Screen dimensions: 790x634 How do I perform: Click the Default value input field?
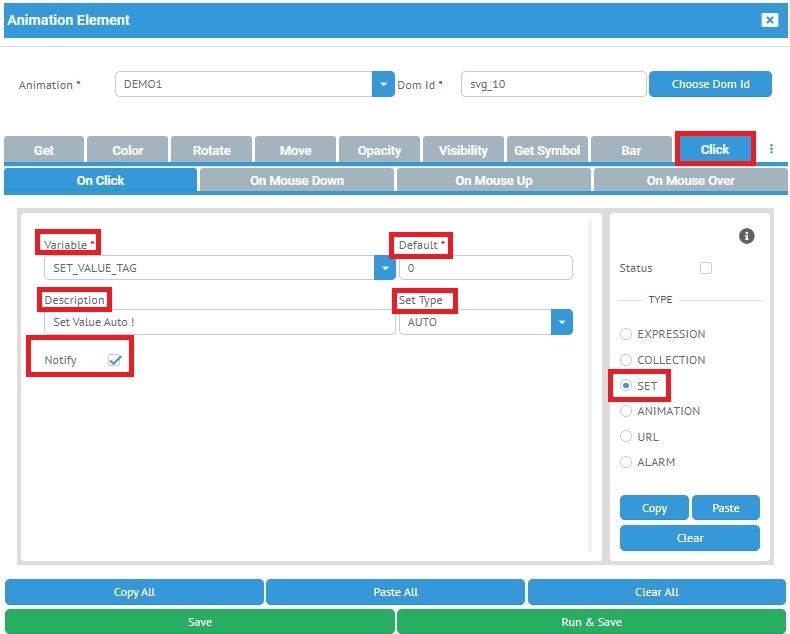coord(485,268)
